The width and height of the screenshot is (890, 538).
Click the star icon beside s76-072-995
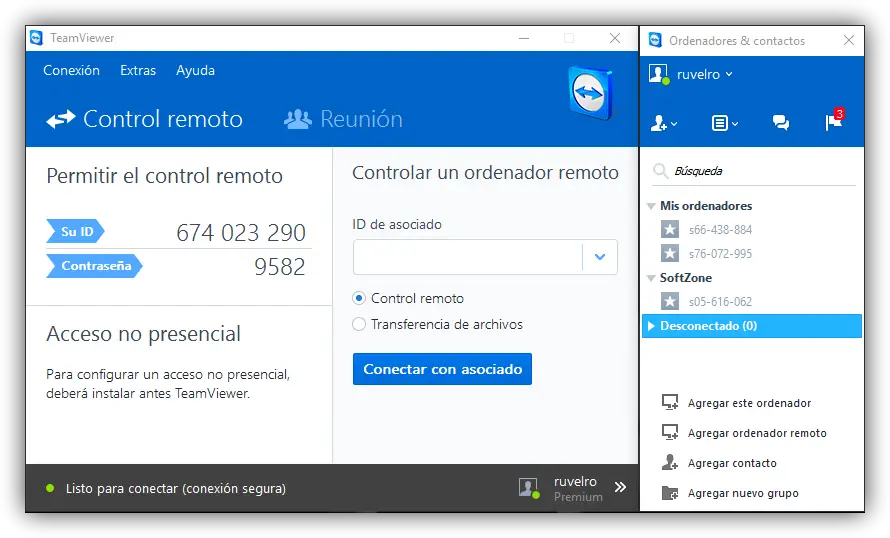click(670, 253)
